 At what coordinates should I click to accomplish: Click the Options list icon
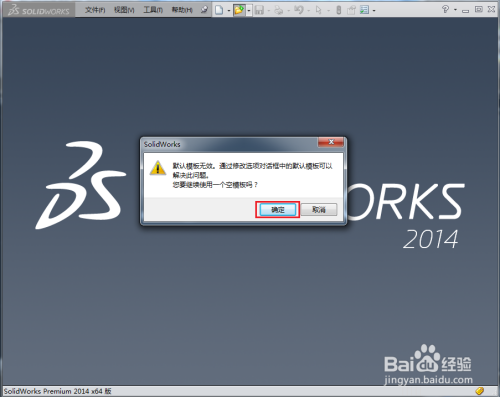pos(364,10)
